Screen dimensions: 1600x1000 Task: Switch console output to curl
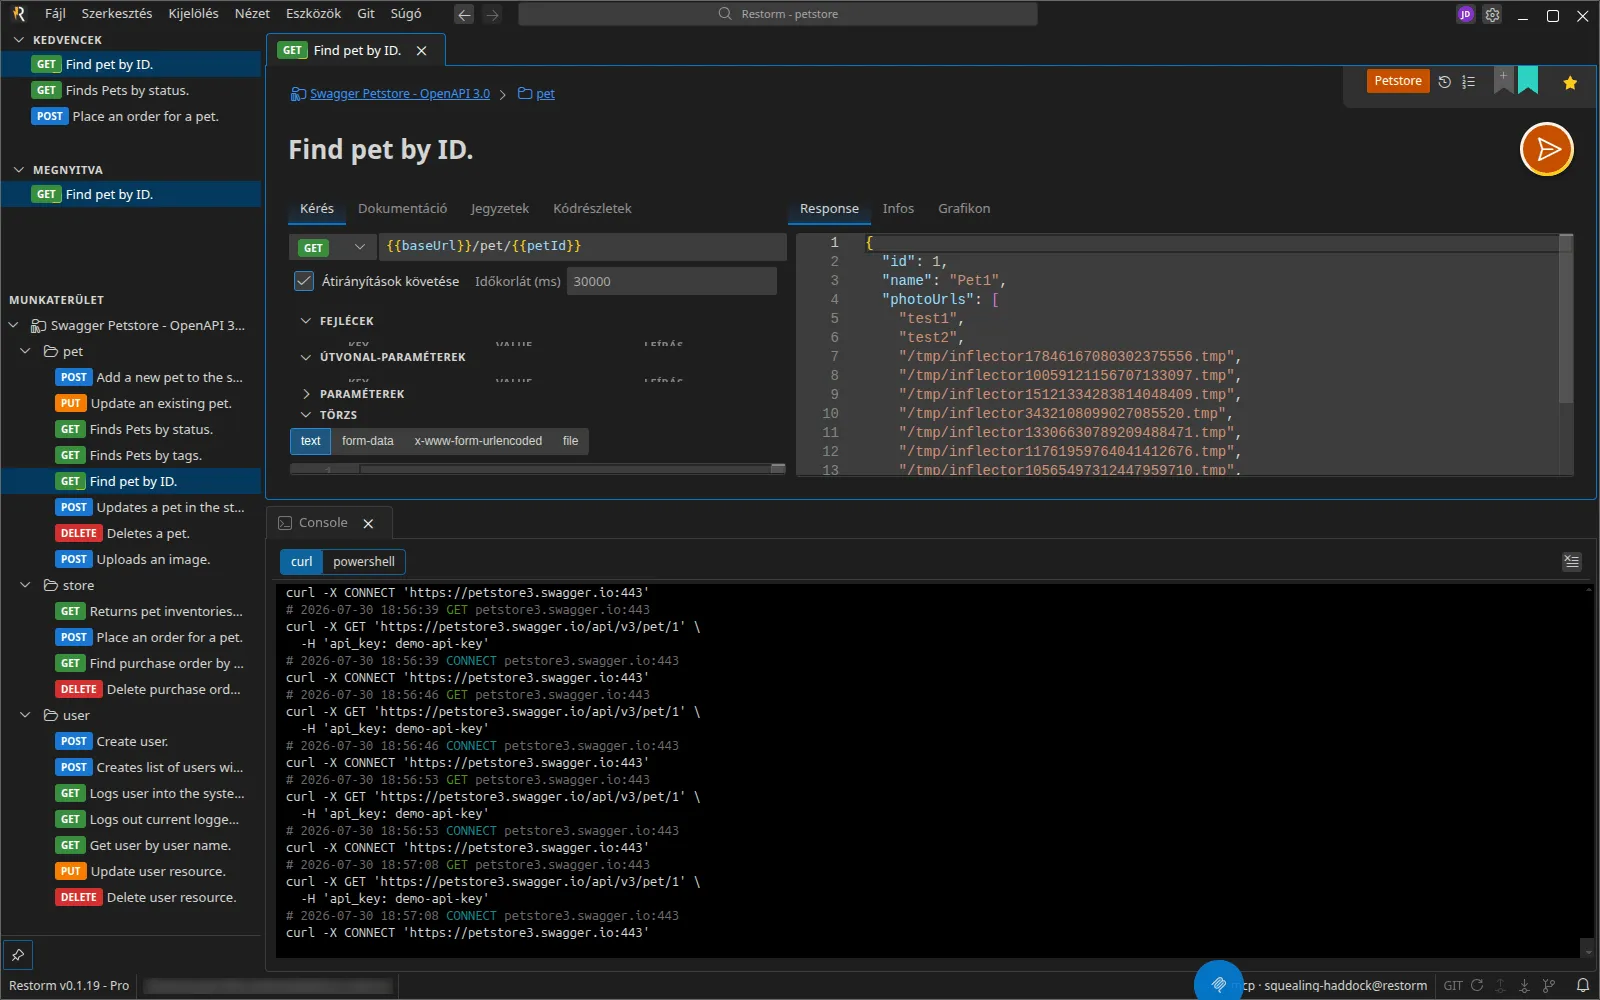coord(301,562)
